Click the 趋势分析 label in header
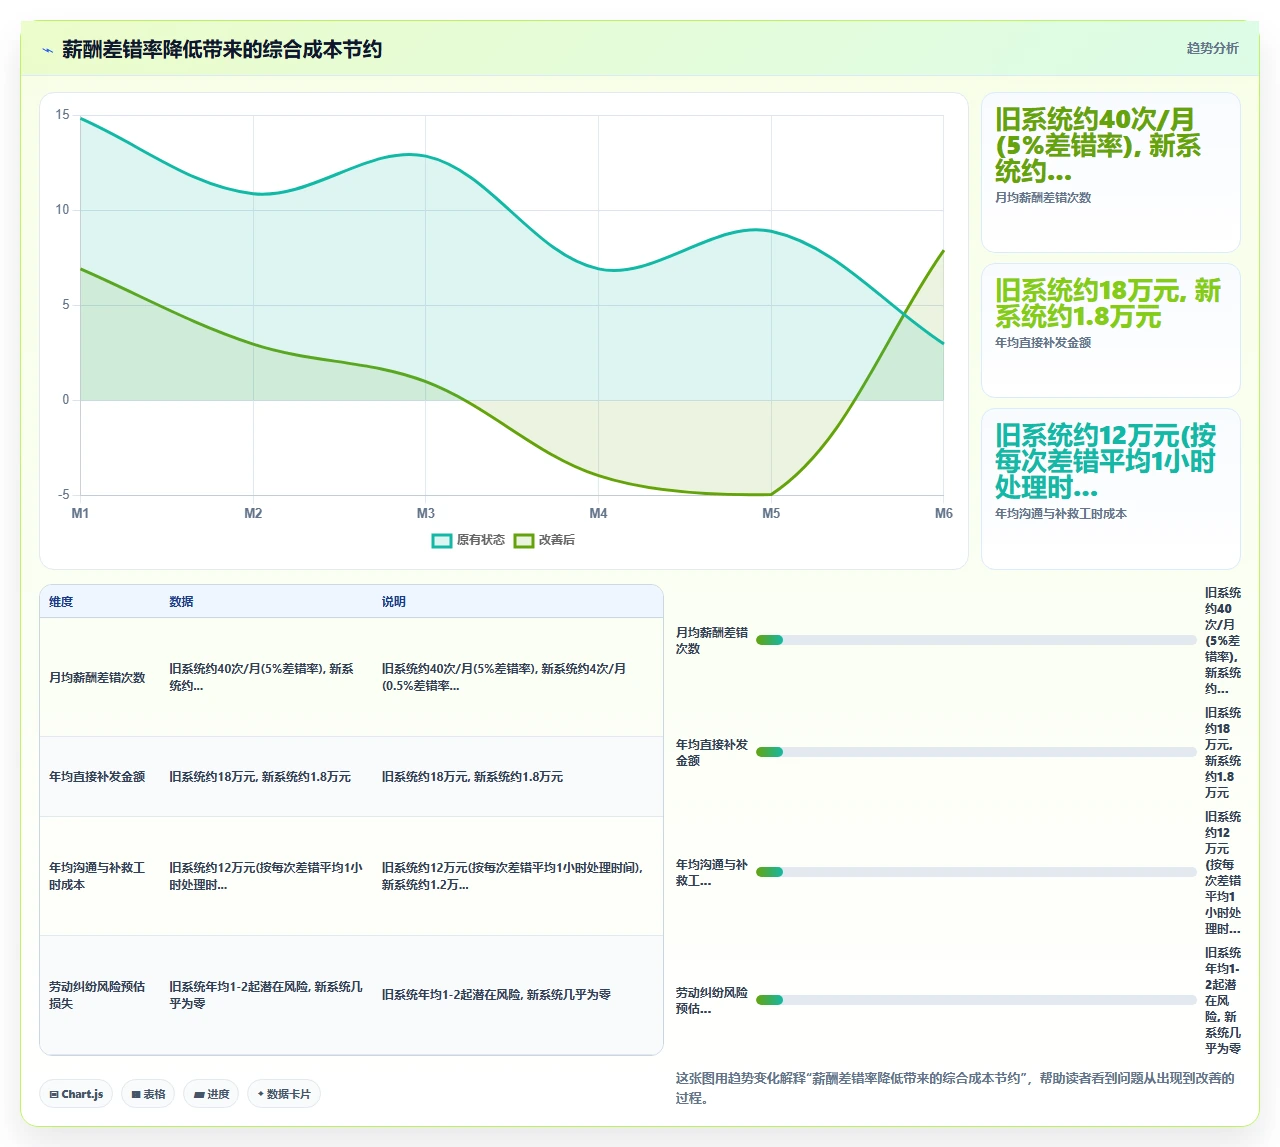This screenshot has width=1280, height=1147. (x=1212, y=48)
